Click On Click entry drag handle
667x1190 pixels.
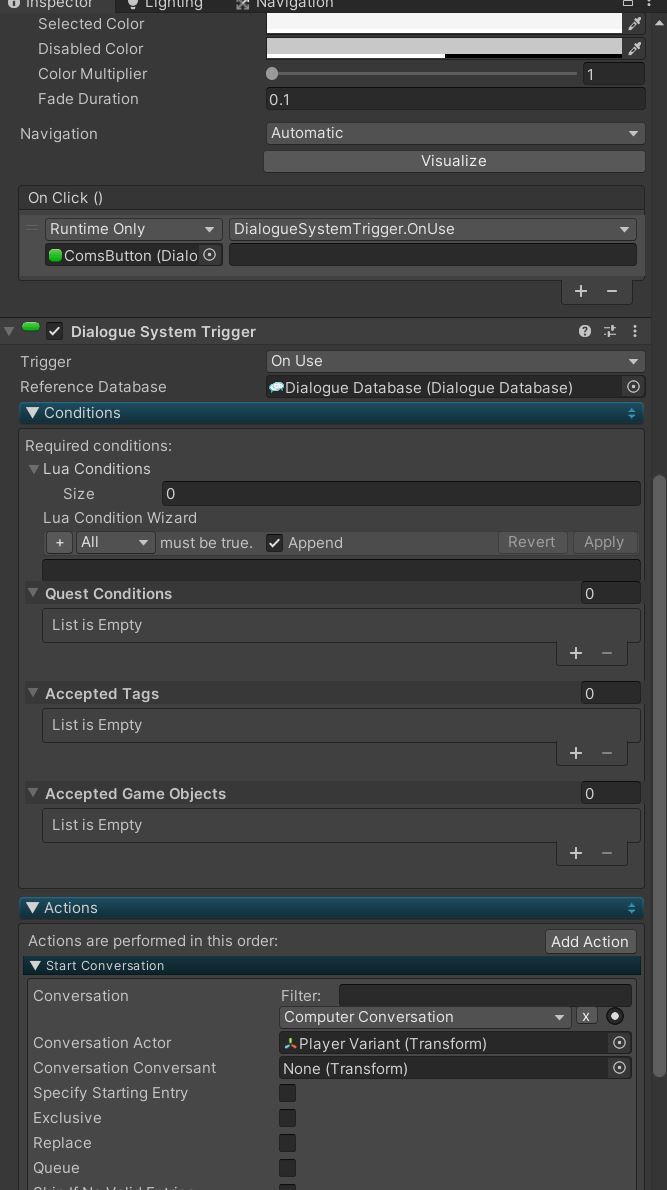[x=32, y=228]
